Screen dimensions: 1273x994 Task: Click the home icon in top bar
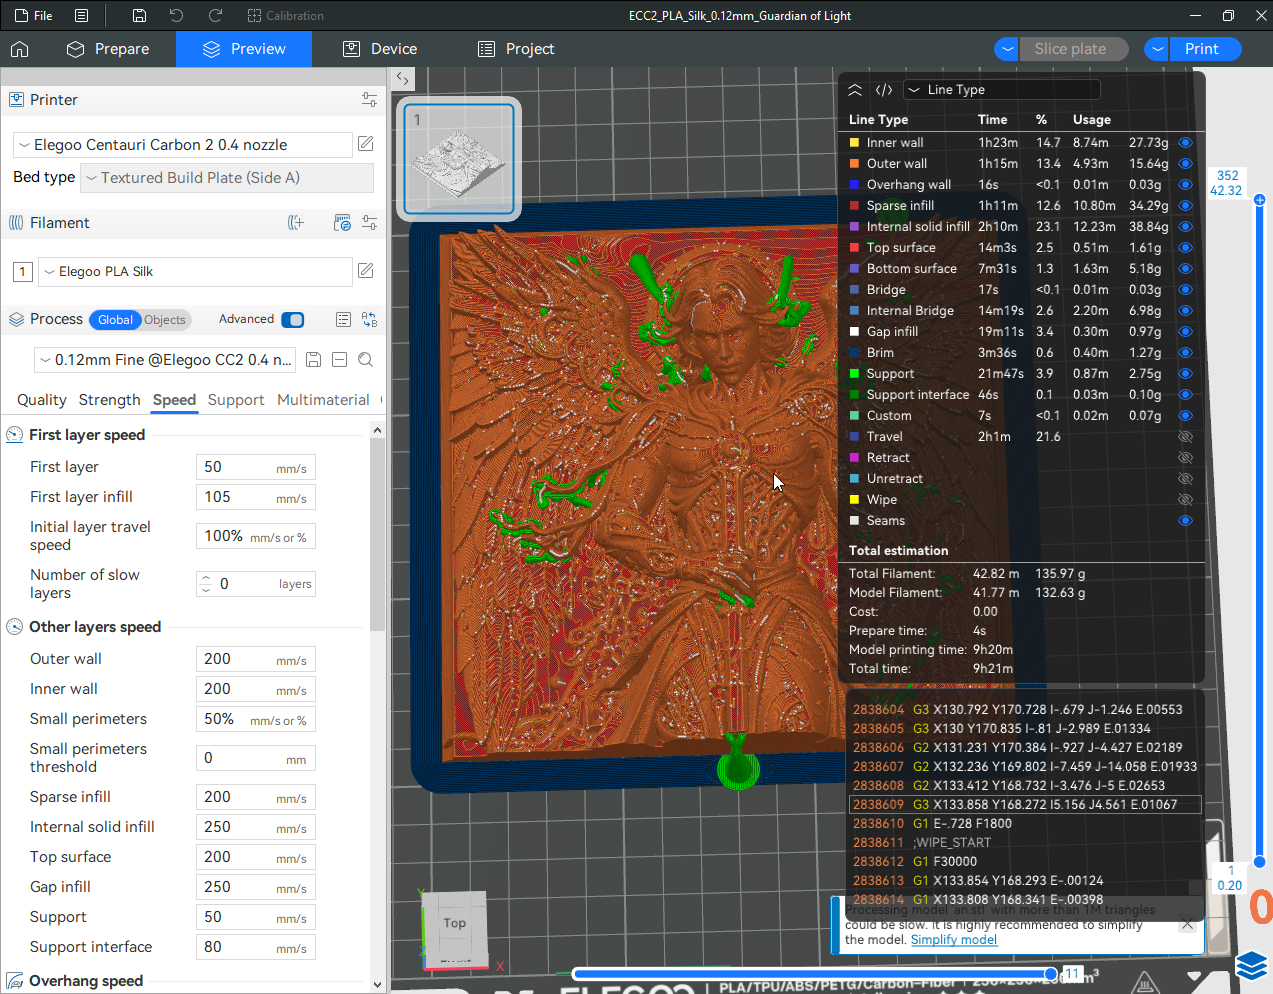point(20,49)
